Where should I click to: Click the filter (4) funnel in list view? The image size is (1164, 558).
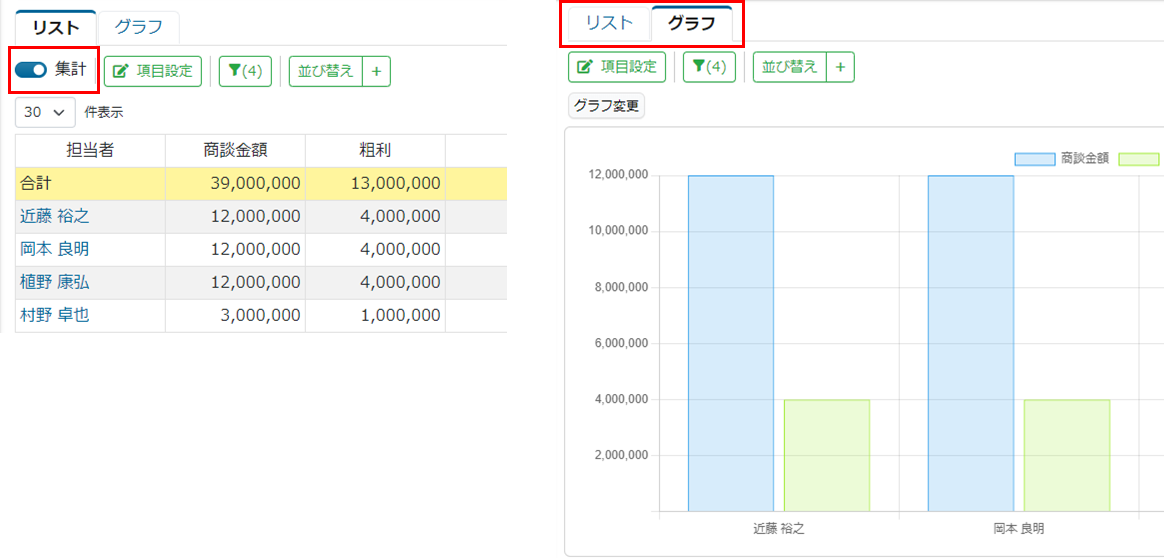(x=245, y=71)
